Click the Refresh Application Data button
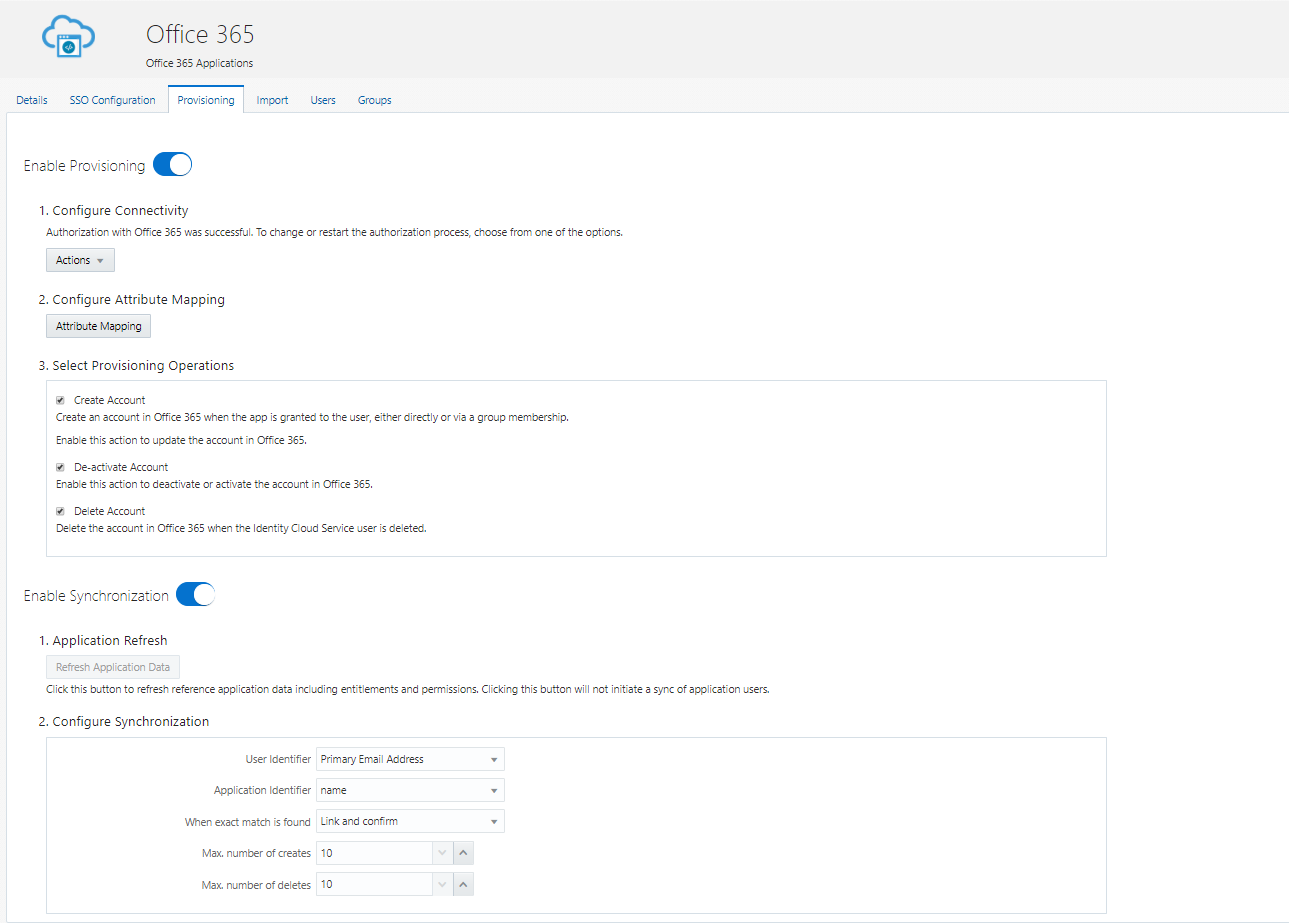Viewport: 1289px width, 923px height. pos(113,667)
